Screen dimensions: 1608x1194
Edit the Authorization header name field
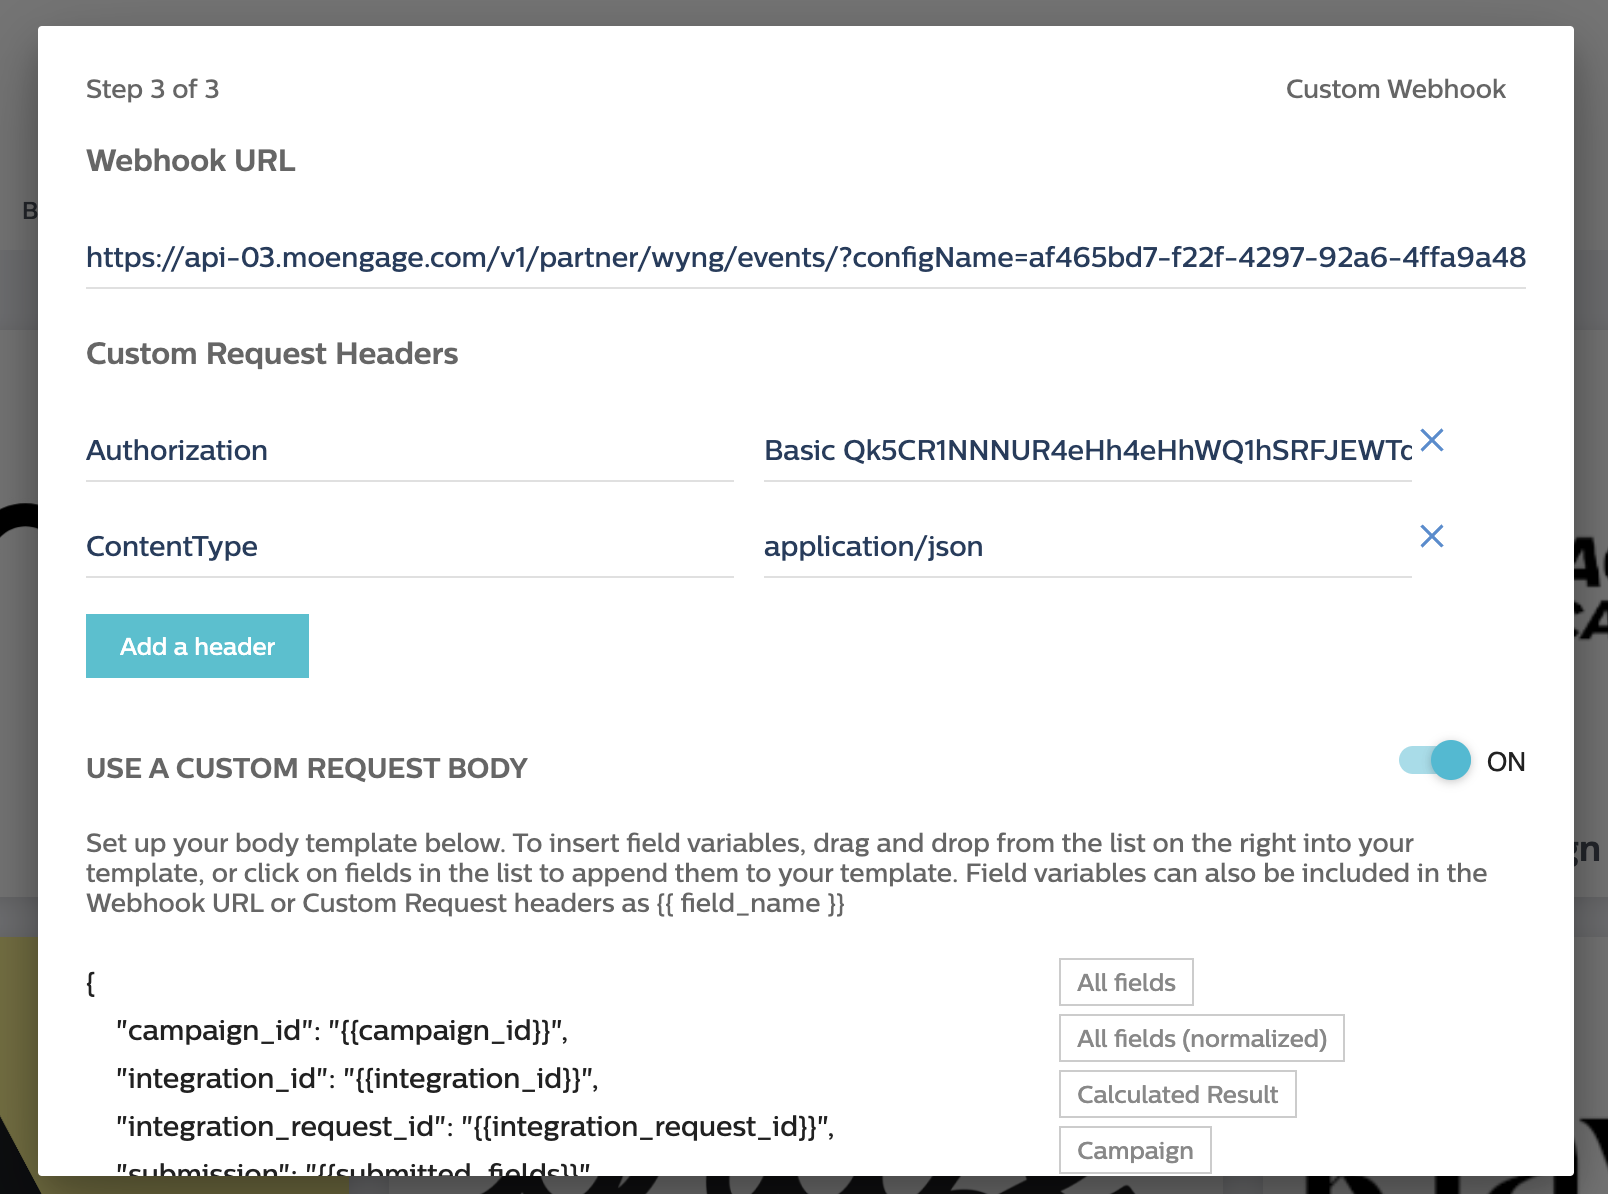coord(410,451)
